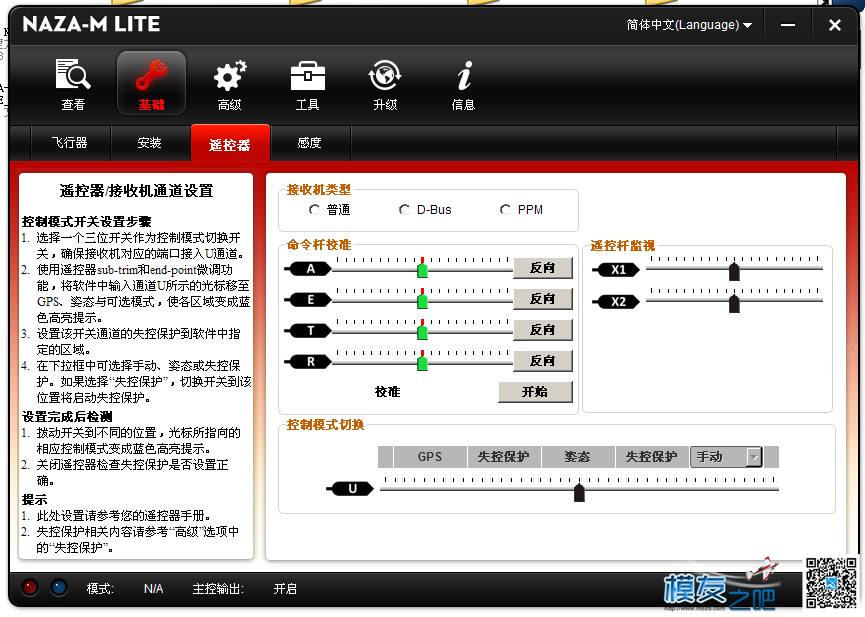Image resolution: width=865 pixels, height=617 pixels.
Task: Reverse channel T with 反向 button
Action: 542,329
